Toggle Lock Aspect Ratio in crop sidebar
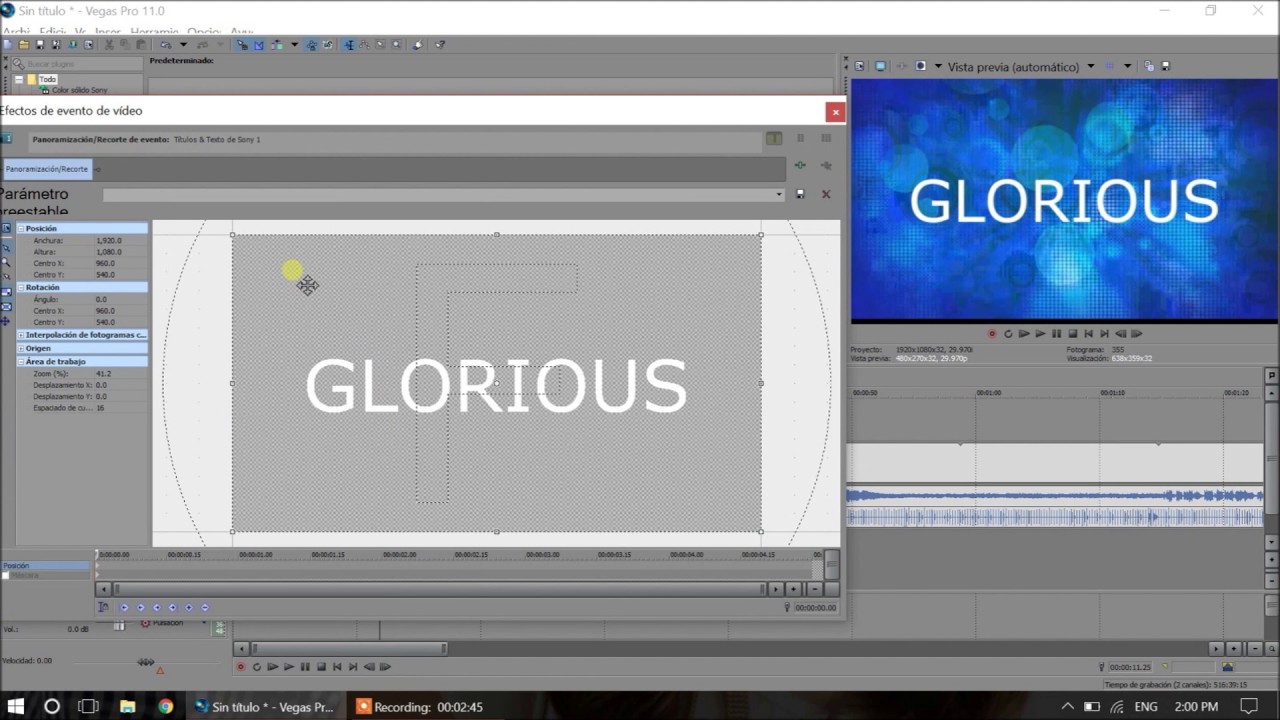Image resolution: width=1280 pixels, height=720 pixels. coord(6,292)
